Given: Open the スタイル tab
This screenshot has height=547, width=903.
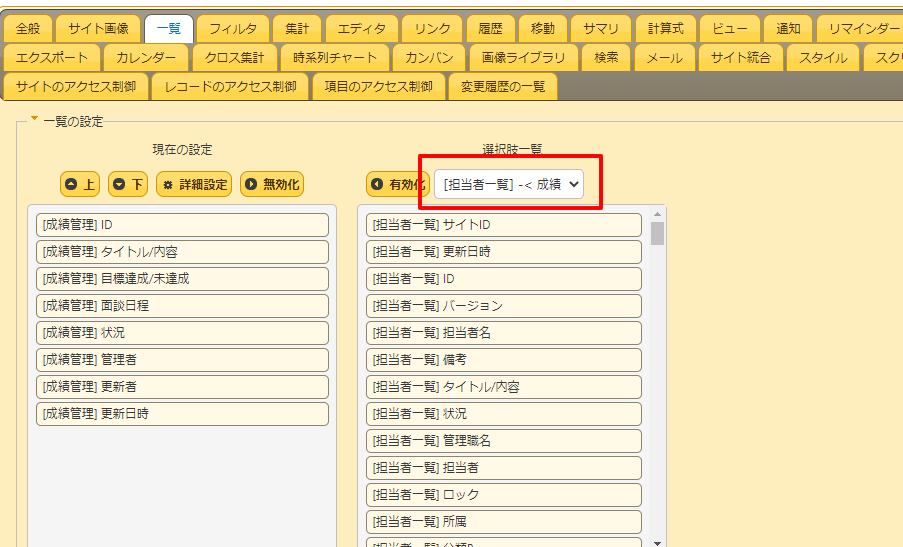Looking at the screenshot, I should [x=823, y=58].
